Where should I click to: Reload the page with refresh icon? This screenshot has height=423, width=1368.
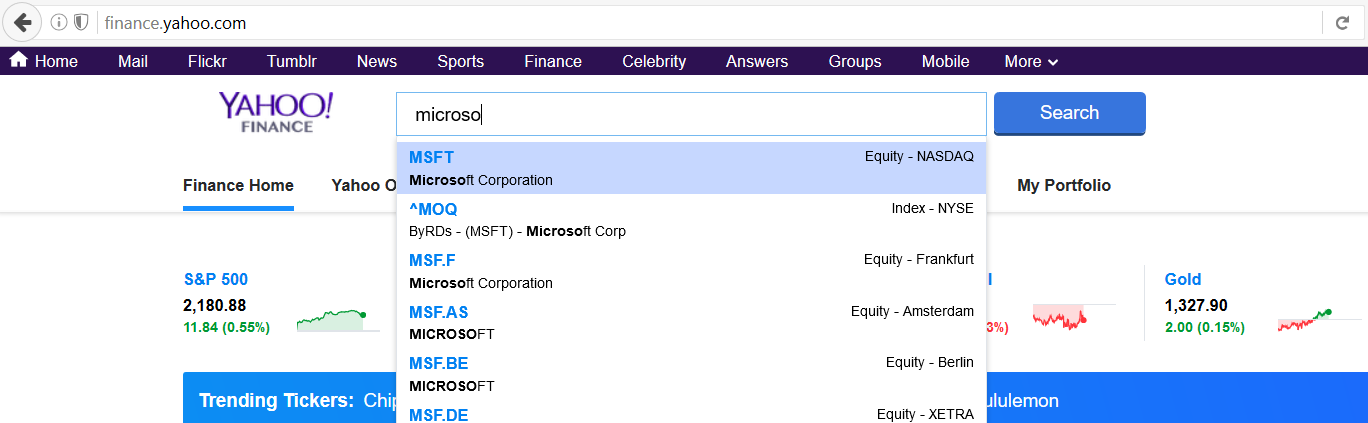pyautogui.click(x=1342, y=22)
